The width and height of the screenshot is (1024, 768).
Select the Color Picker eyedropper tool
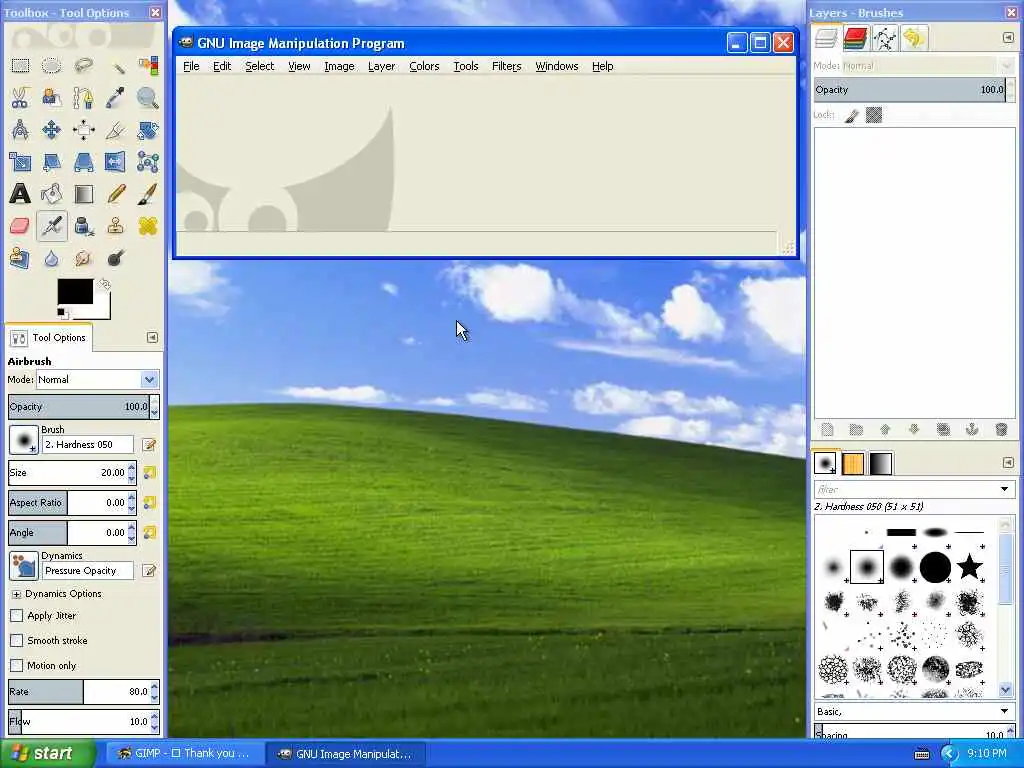(116, 98)
